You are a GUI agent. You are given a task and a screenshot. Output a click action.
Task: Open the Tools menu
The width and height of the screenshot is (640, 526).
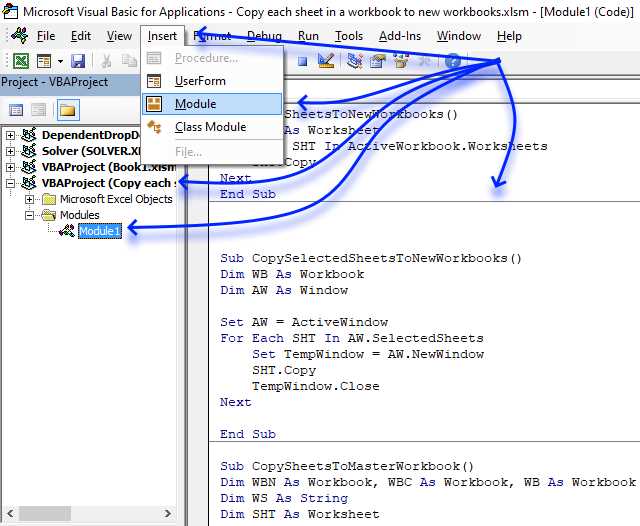point(349,36)
